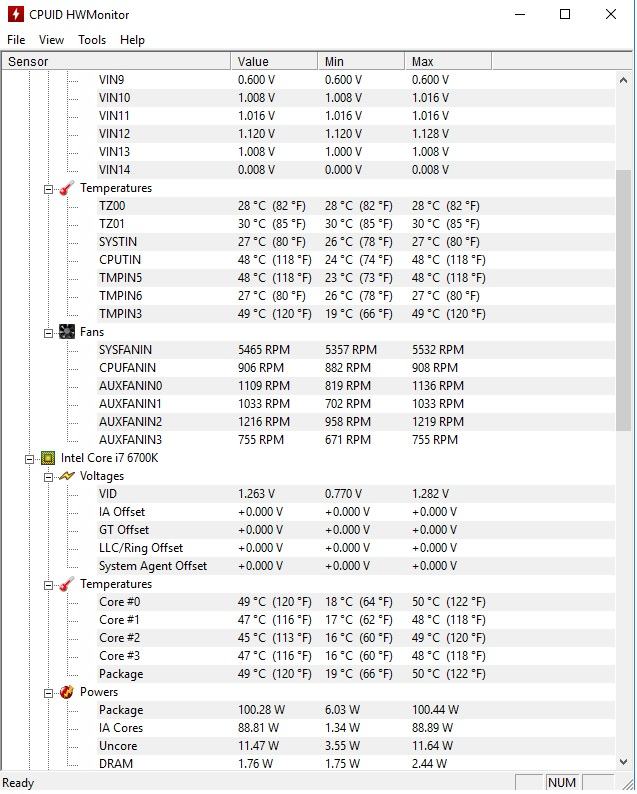Screen dimensions: 637x794
Task: Collapse the Powers section
Action: tap(48, 692)
